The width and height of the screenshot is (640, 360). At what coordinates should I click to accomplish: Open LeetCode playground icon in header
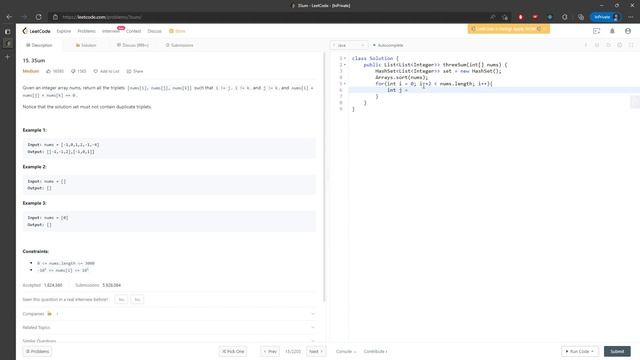596,31
